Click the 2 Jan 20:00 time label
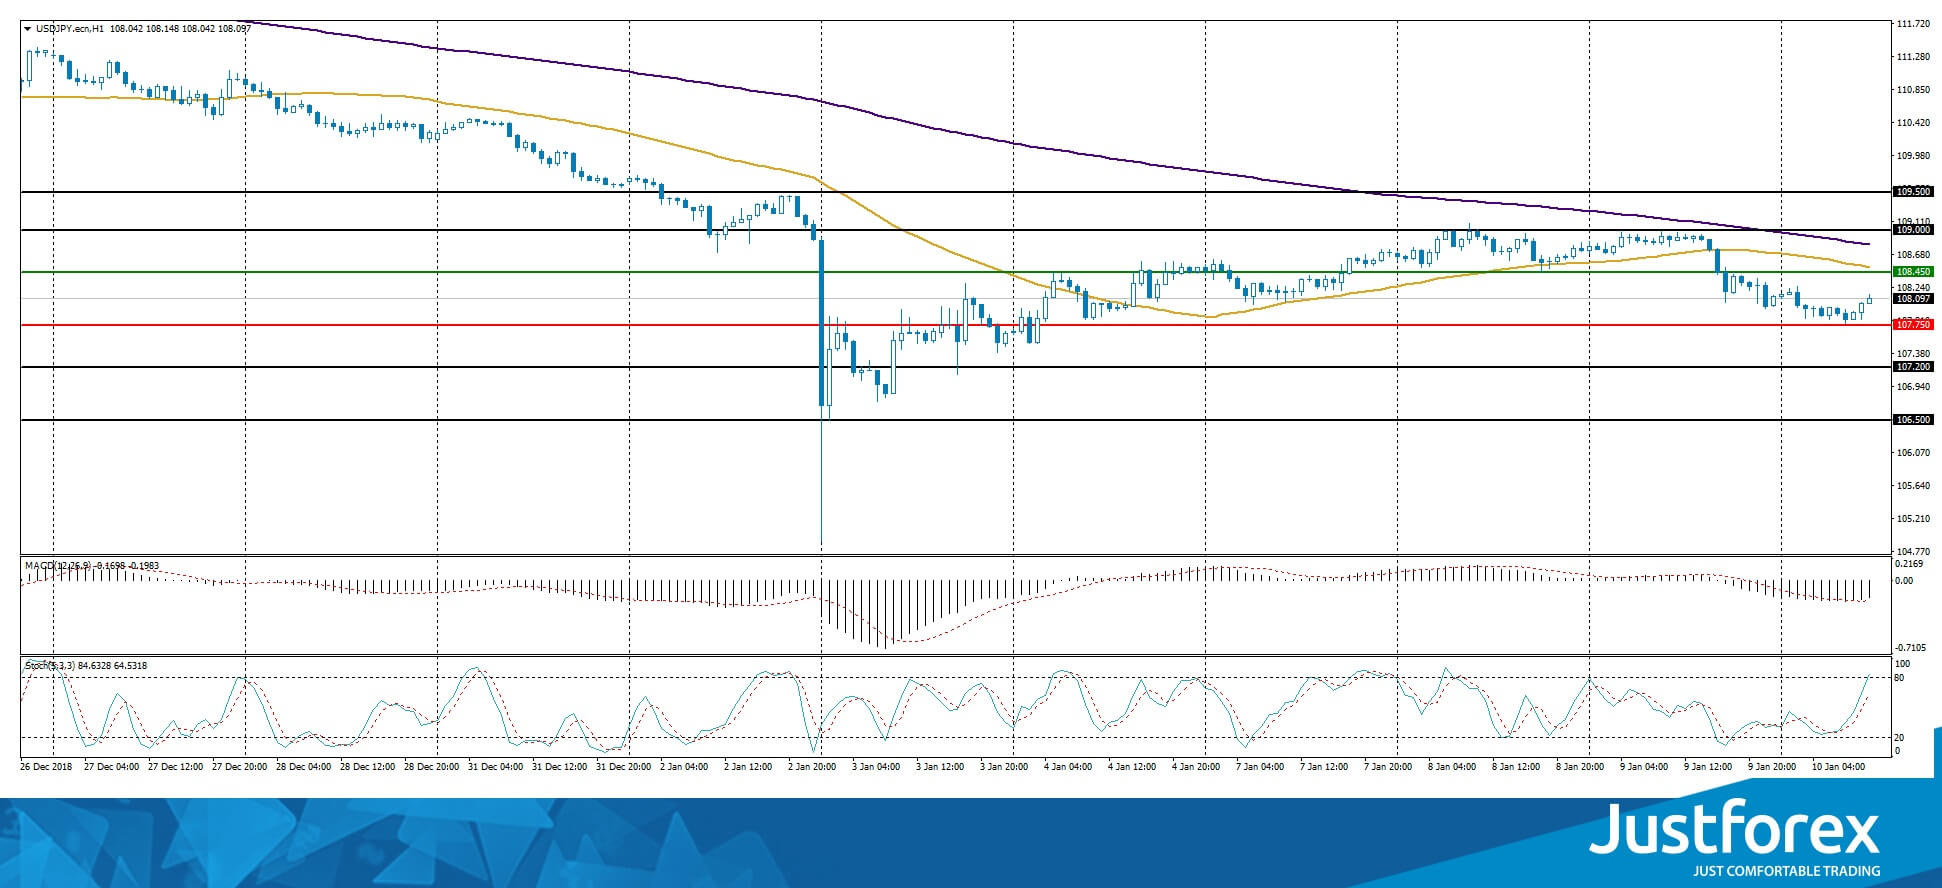The height and width of the screenshot is (888, 1942). pyautogui.click(x=810, y=767)
